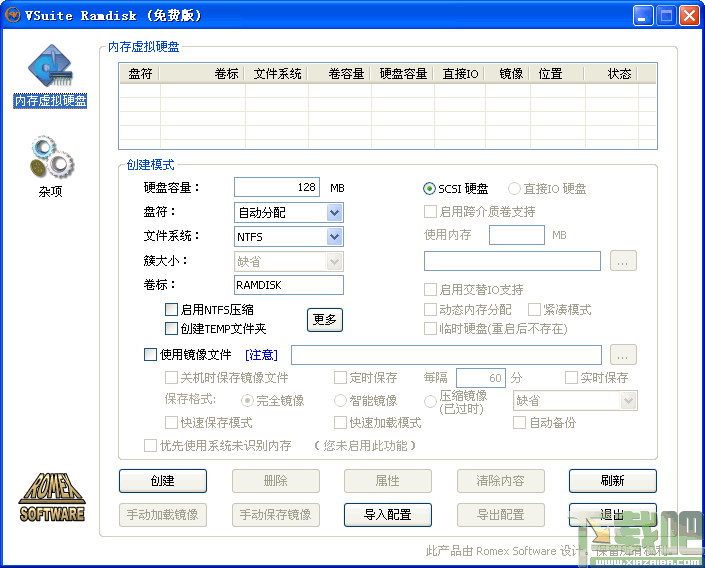Click the 更多 button
The image size is (705, 568).
click(x=325, y=320)
